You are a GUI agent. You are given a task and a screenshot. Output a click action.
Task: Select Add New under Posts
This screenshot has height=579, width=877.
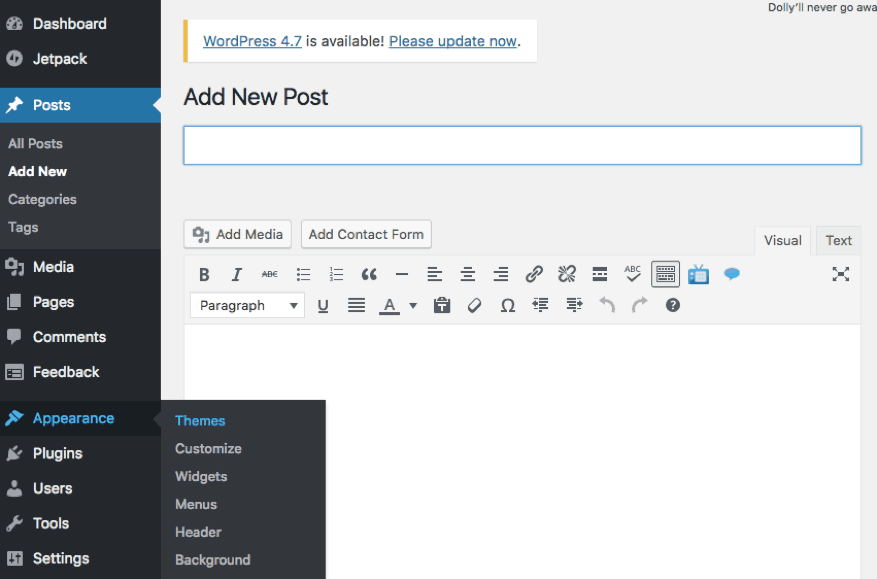[x=37, y=171]
